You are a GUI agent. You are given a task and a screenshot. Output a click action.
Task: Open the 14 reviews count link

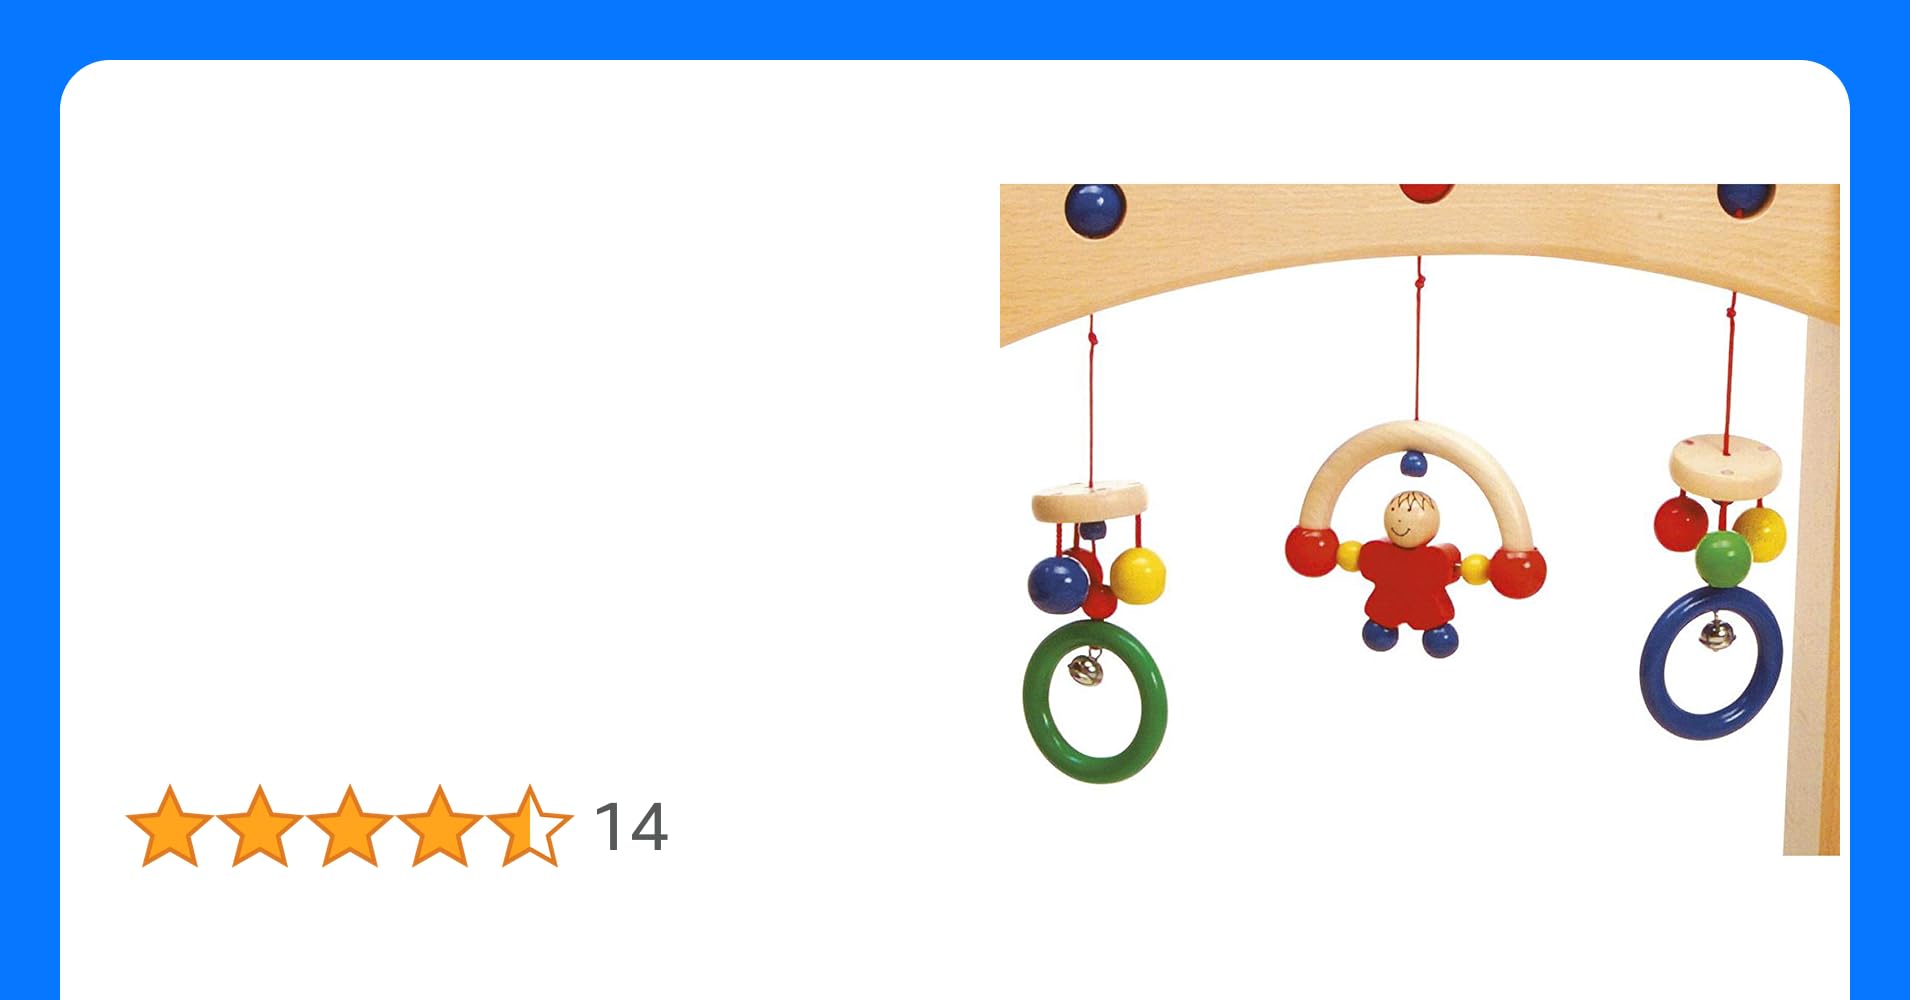(x=631, y=827)
